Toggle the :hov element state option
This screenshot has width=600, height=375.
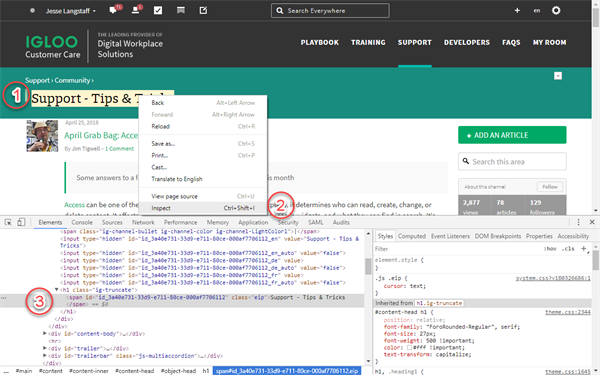click(550, 249)
